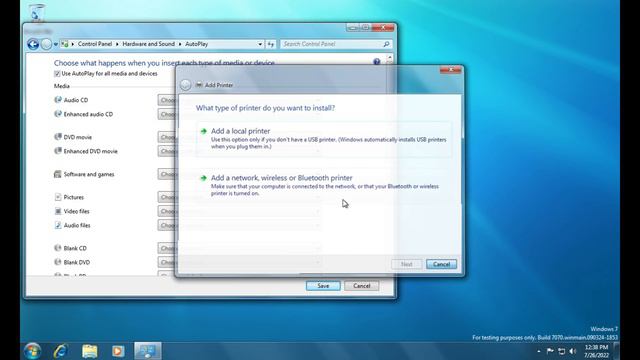
Task: Click Control Panel in the breadcrumb
Action: coord(95,44)
